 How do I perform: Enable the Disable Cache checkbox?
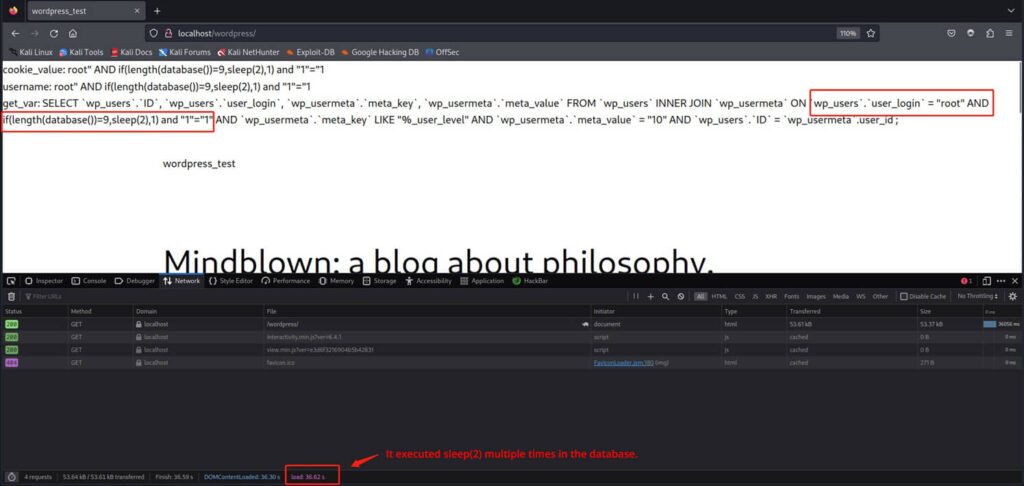point(904,297)
